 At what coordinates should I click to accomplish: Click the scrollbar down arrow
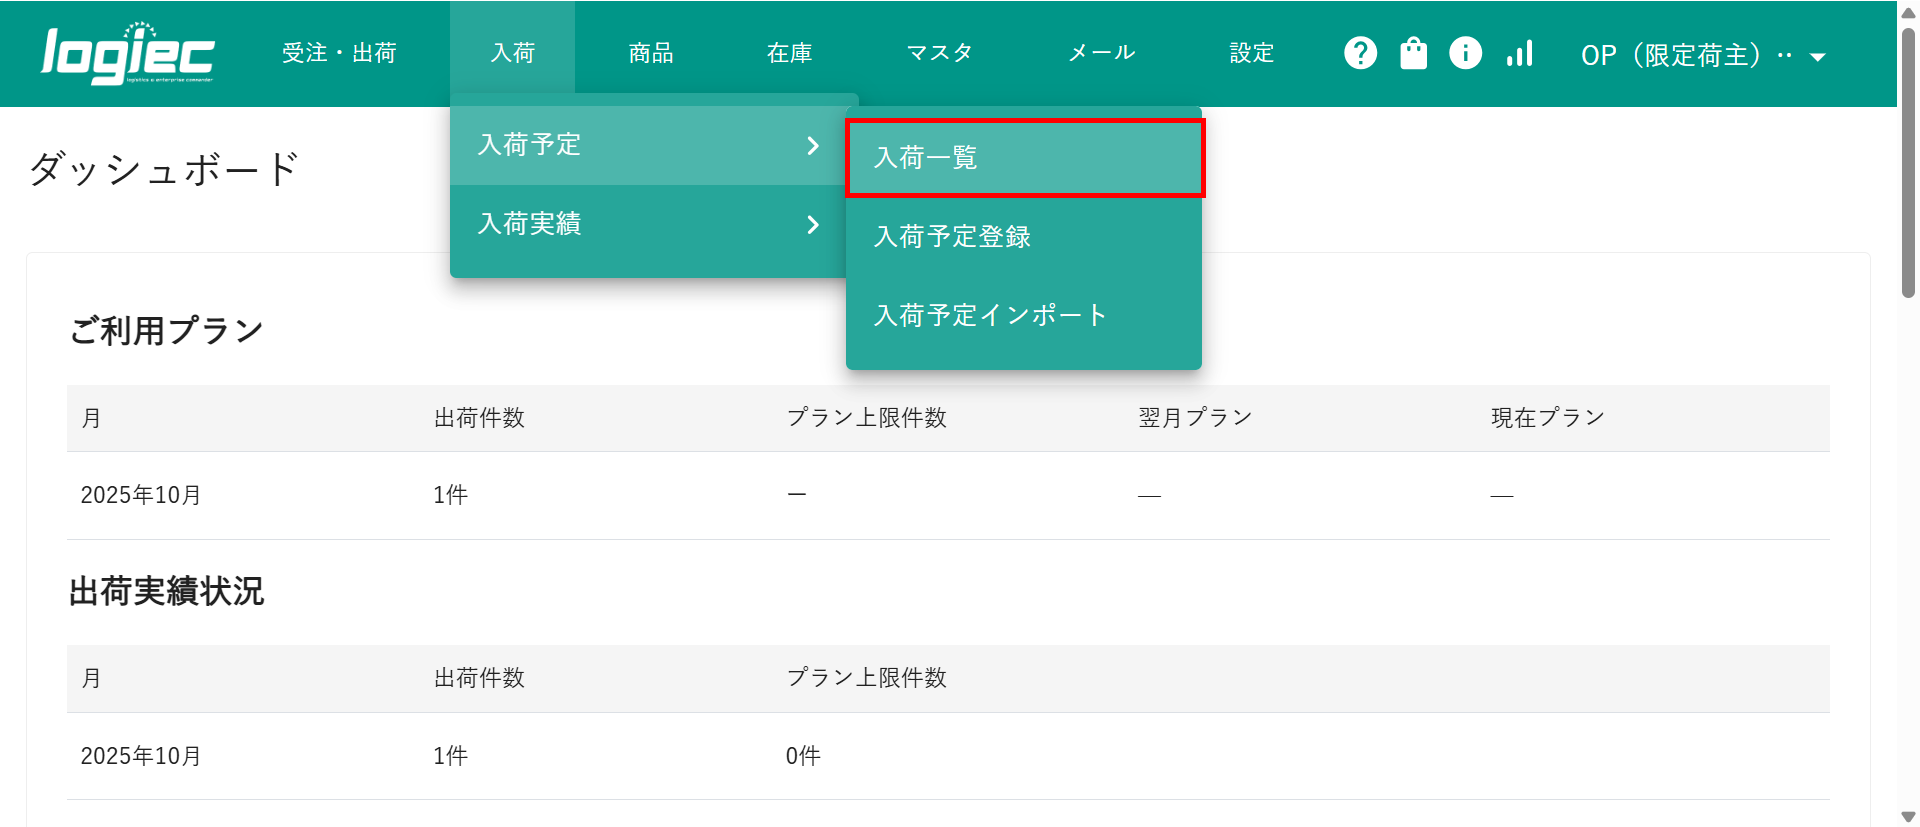(x=1908, y=816)
